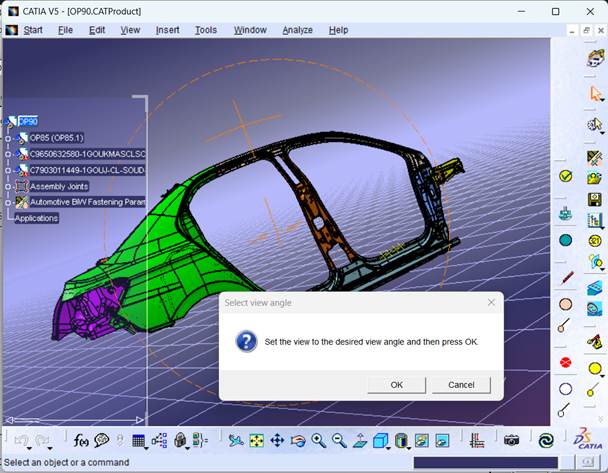Activate Fly mode airplane icon
608x473 pixels.
(x=236, y=441)
